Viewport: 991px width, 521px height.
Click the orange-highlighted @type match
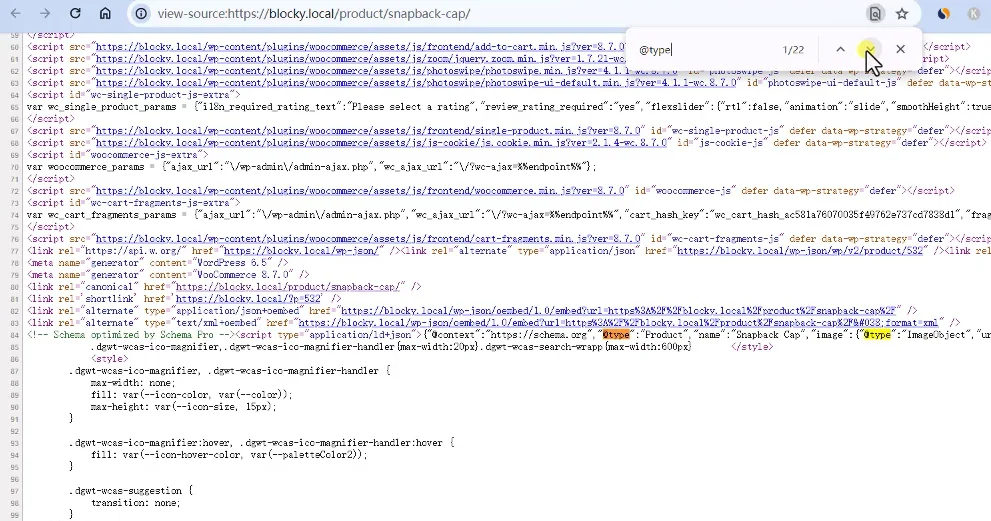616,335
